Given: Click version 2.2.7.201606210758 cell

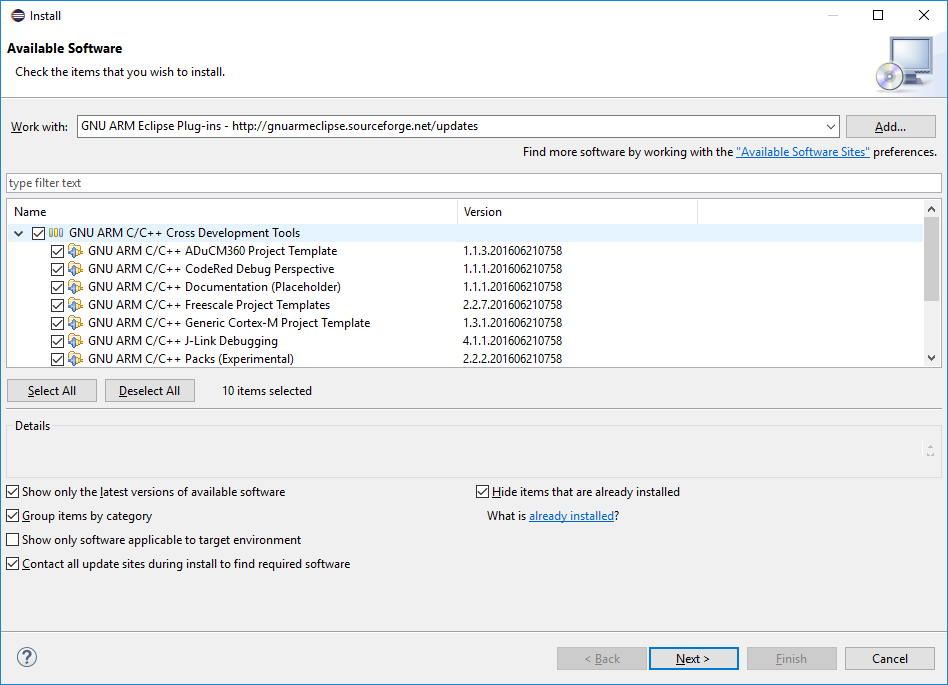Looking at the screenshot, I should [x=512, y=305].
